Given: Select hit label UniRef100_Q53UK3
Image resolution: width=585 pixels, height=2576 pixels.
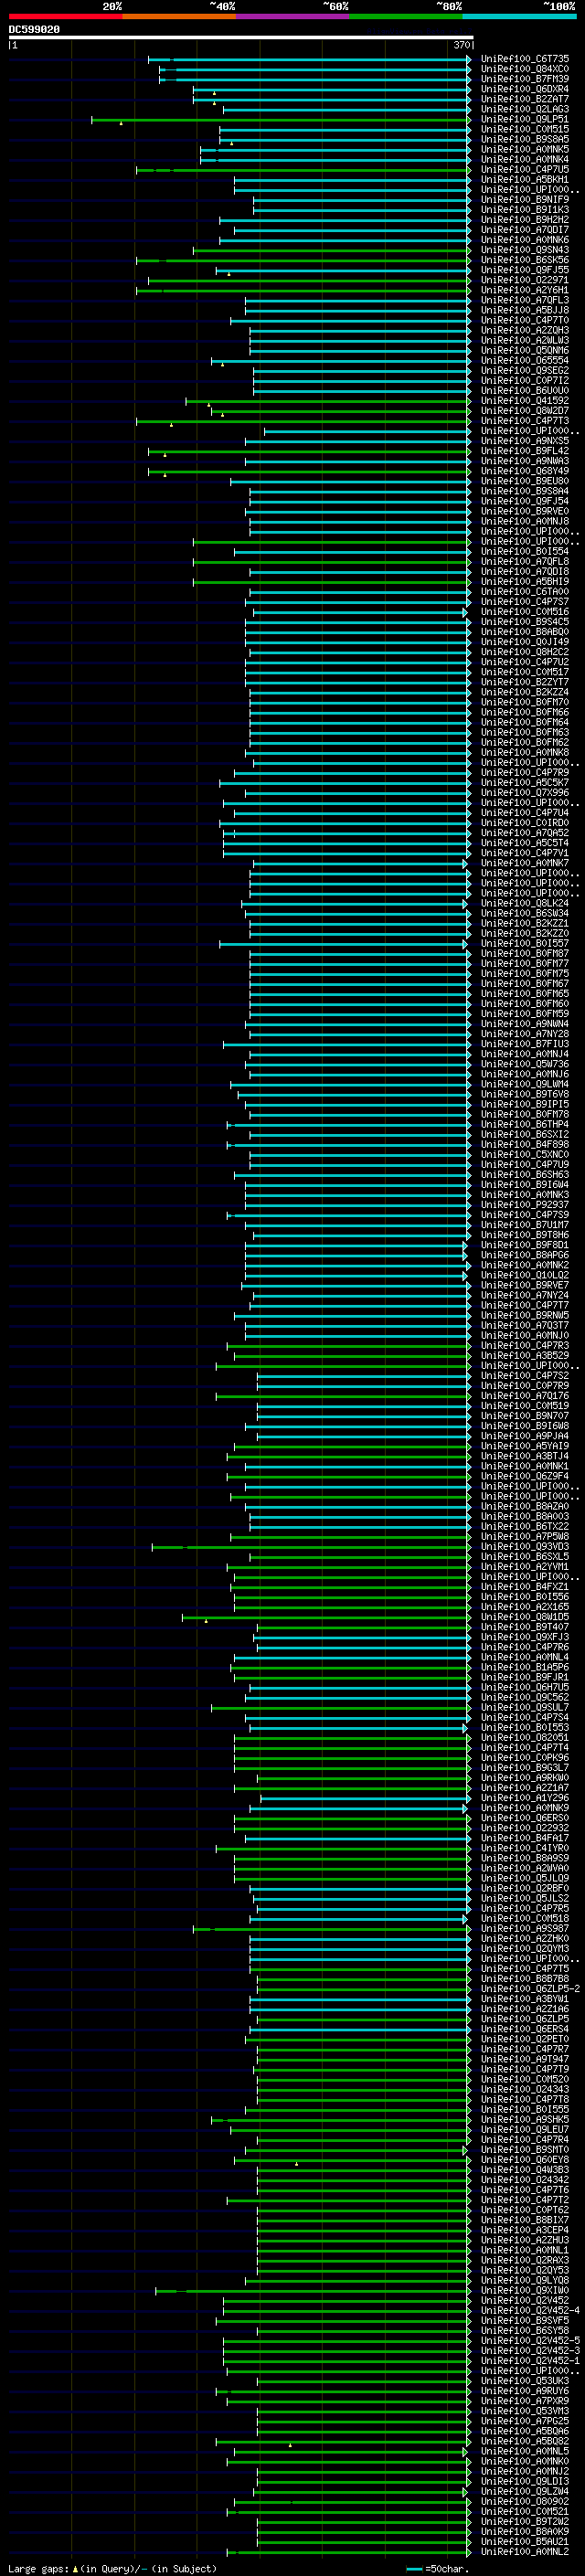Looking at the screenshot, I should 524,2381.
